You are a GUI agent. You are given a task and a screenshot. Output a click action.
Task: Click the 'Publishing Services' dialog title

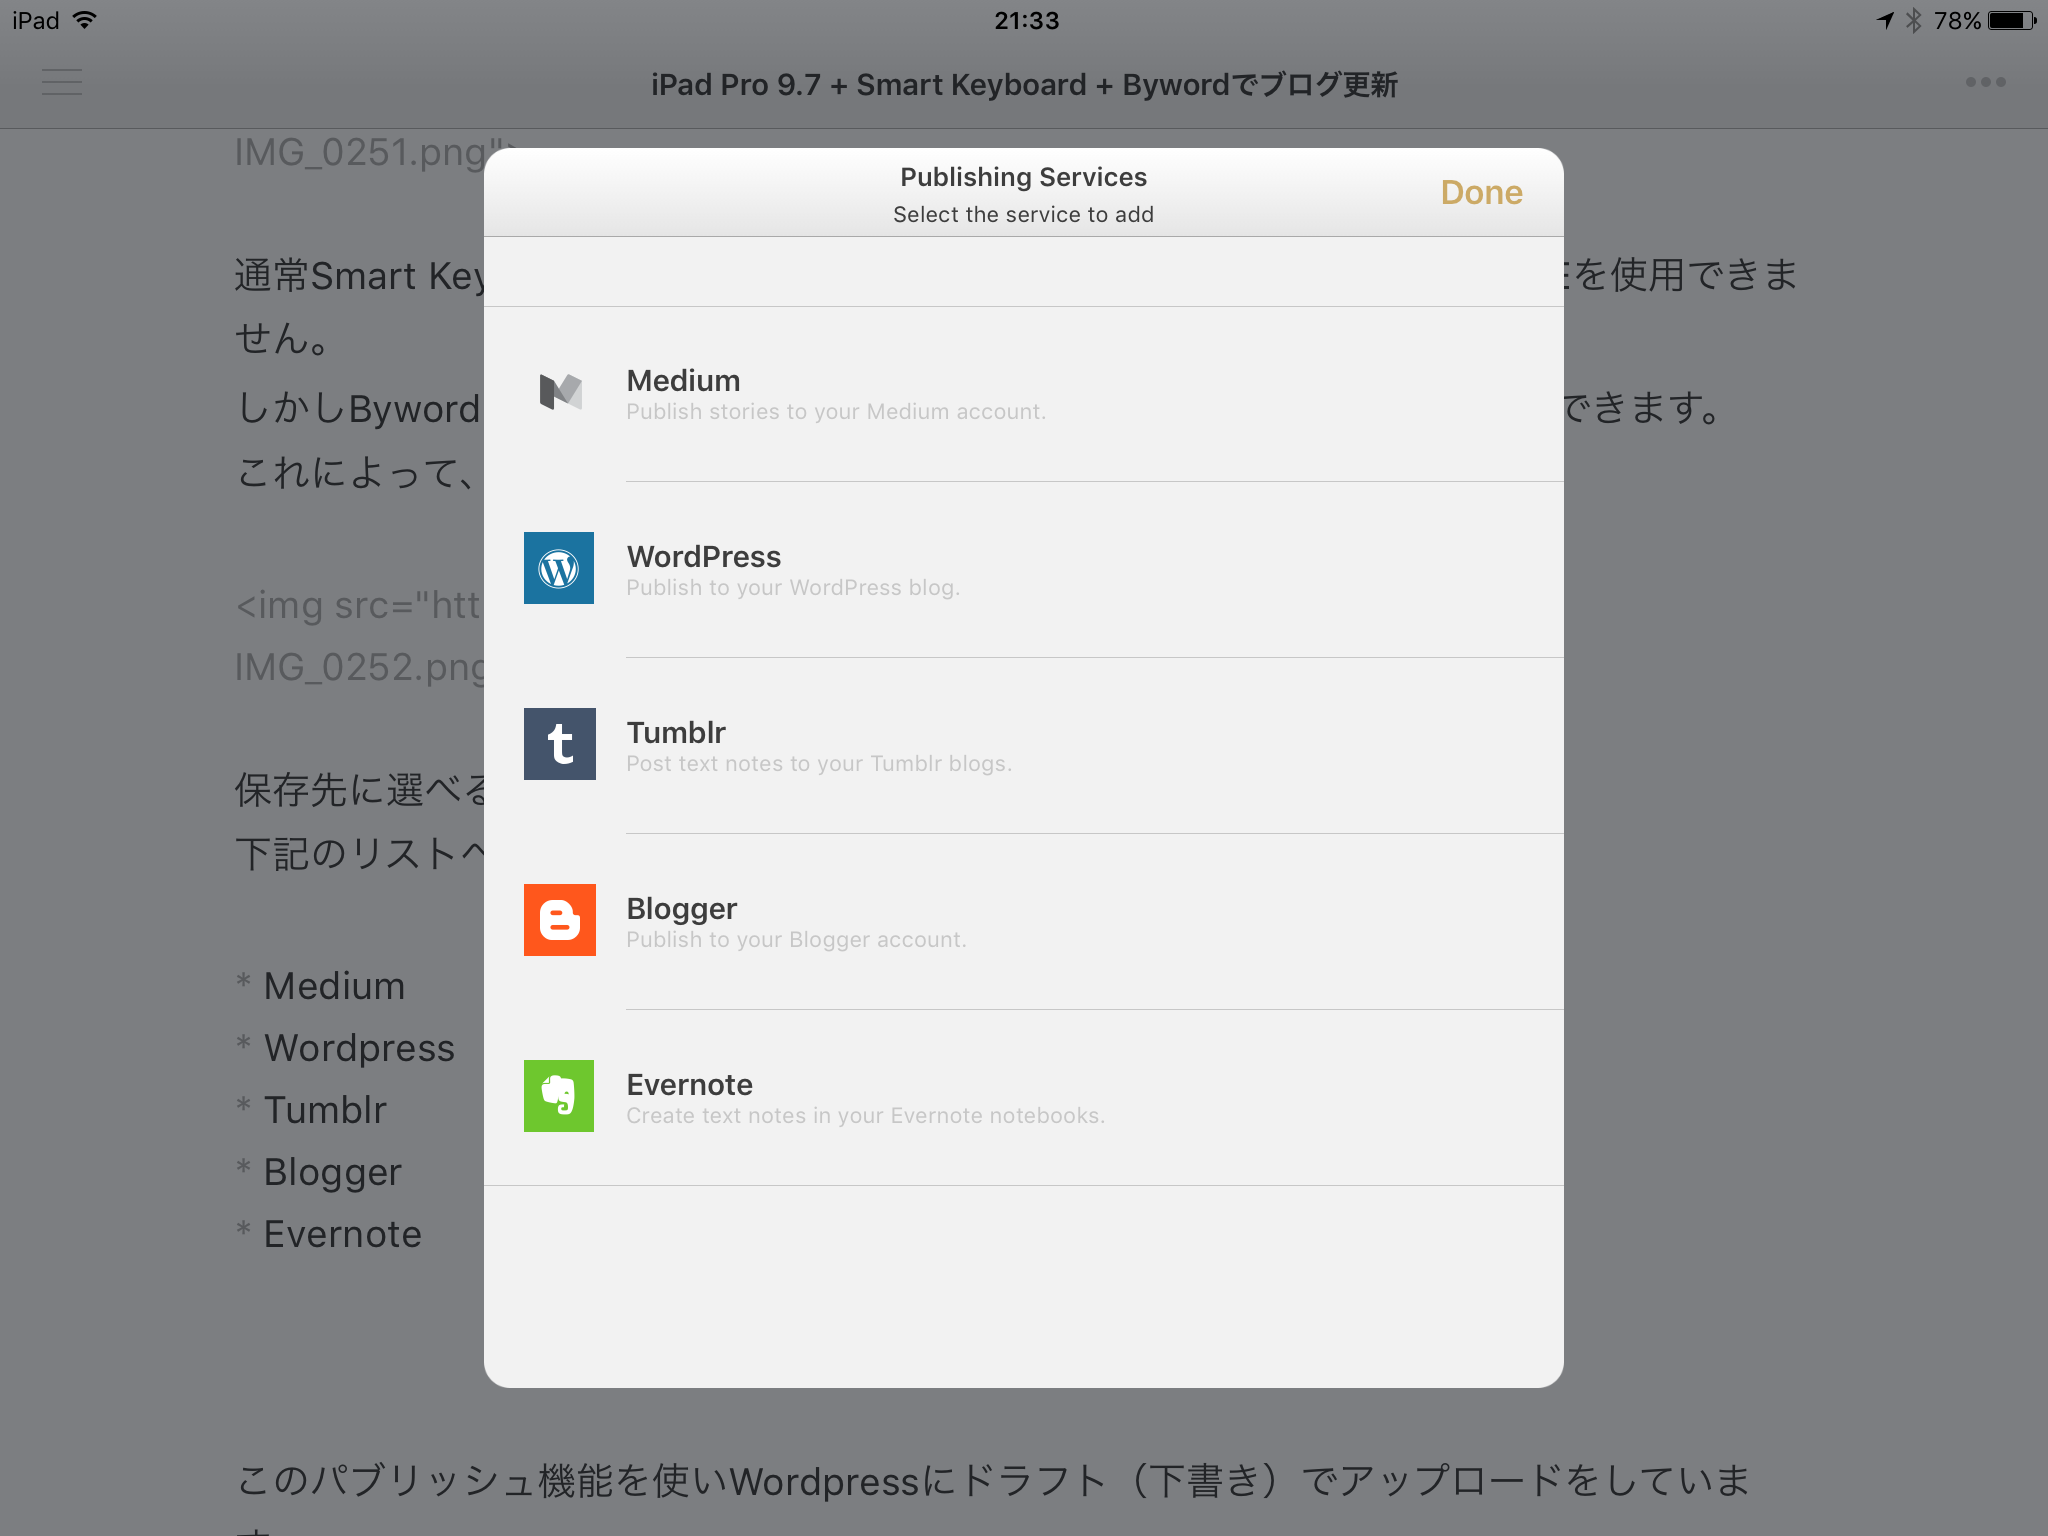click(1023, 177)
